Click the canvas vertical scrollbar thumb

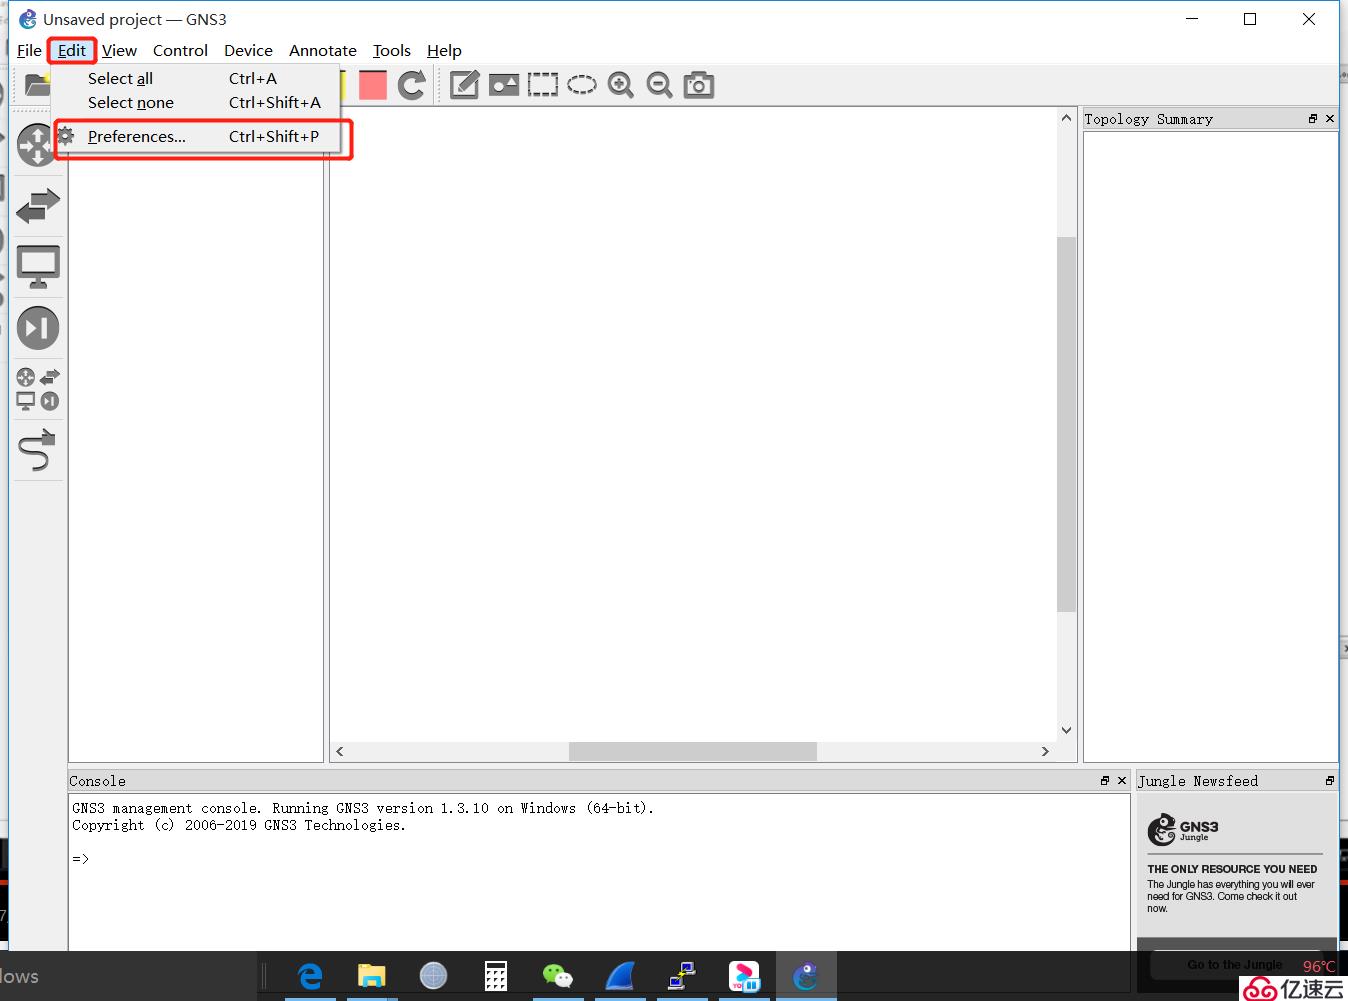pyautogui.click(x=1066, y=424)
